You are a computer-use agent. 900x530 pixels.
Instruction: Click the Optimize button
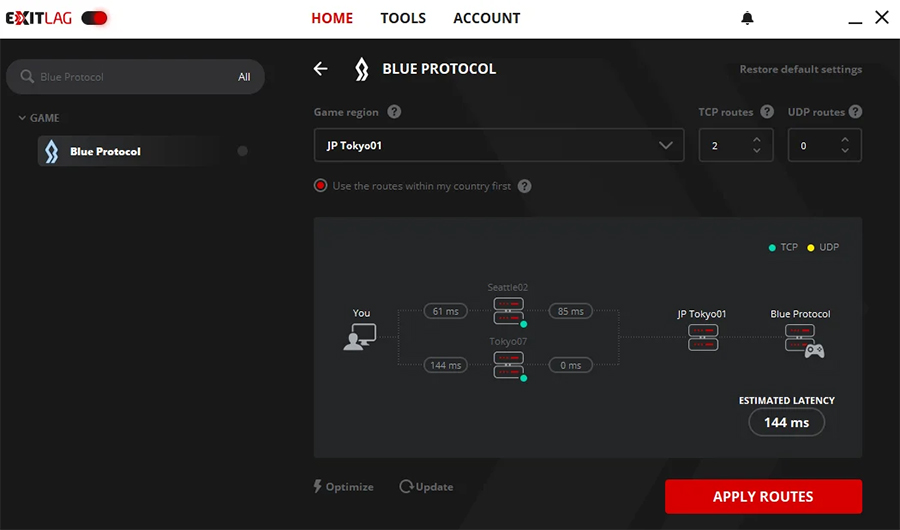pyautogui.click(x=343, y=487)
